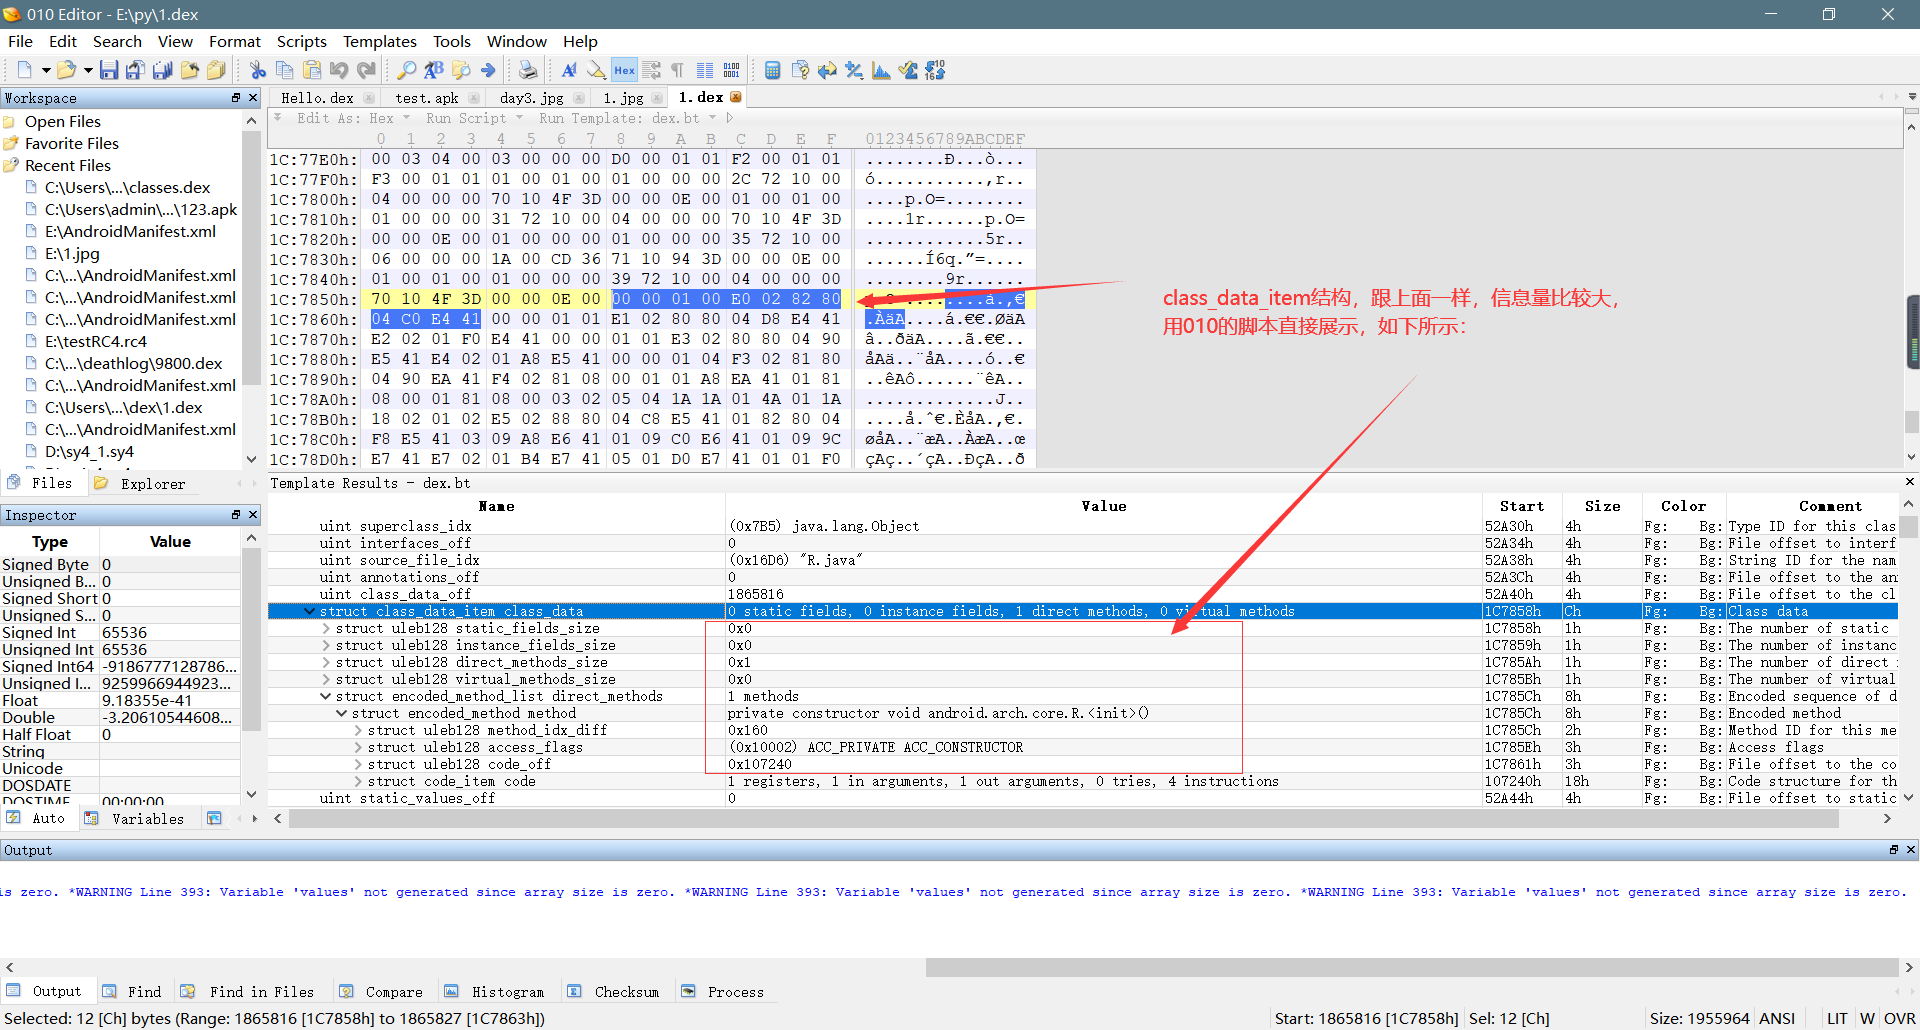Redo the last undone edit
The image size is (1920, 1030).
366,70
